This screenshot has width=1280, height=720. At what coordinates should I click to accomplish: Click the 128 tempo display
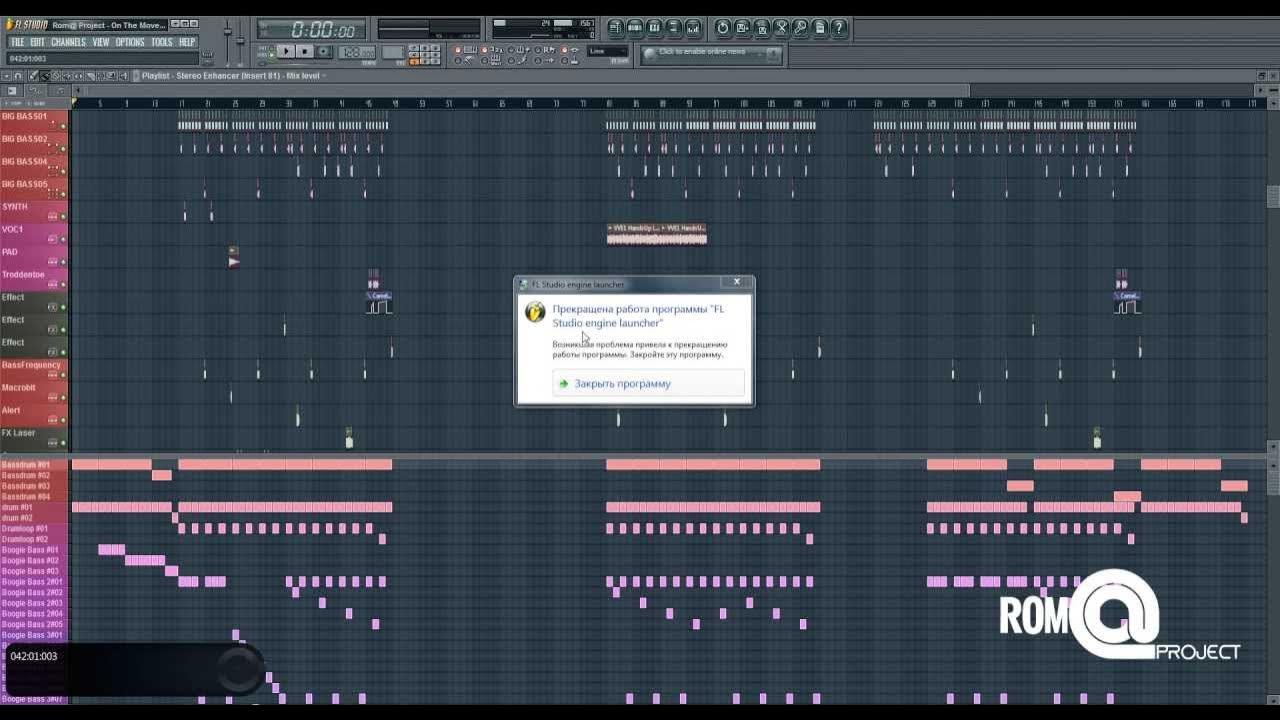pos(357,52)
